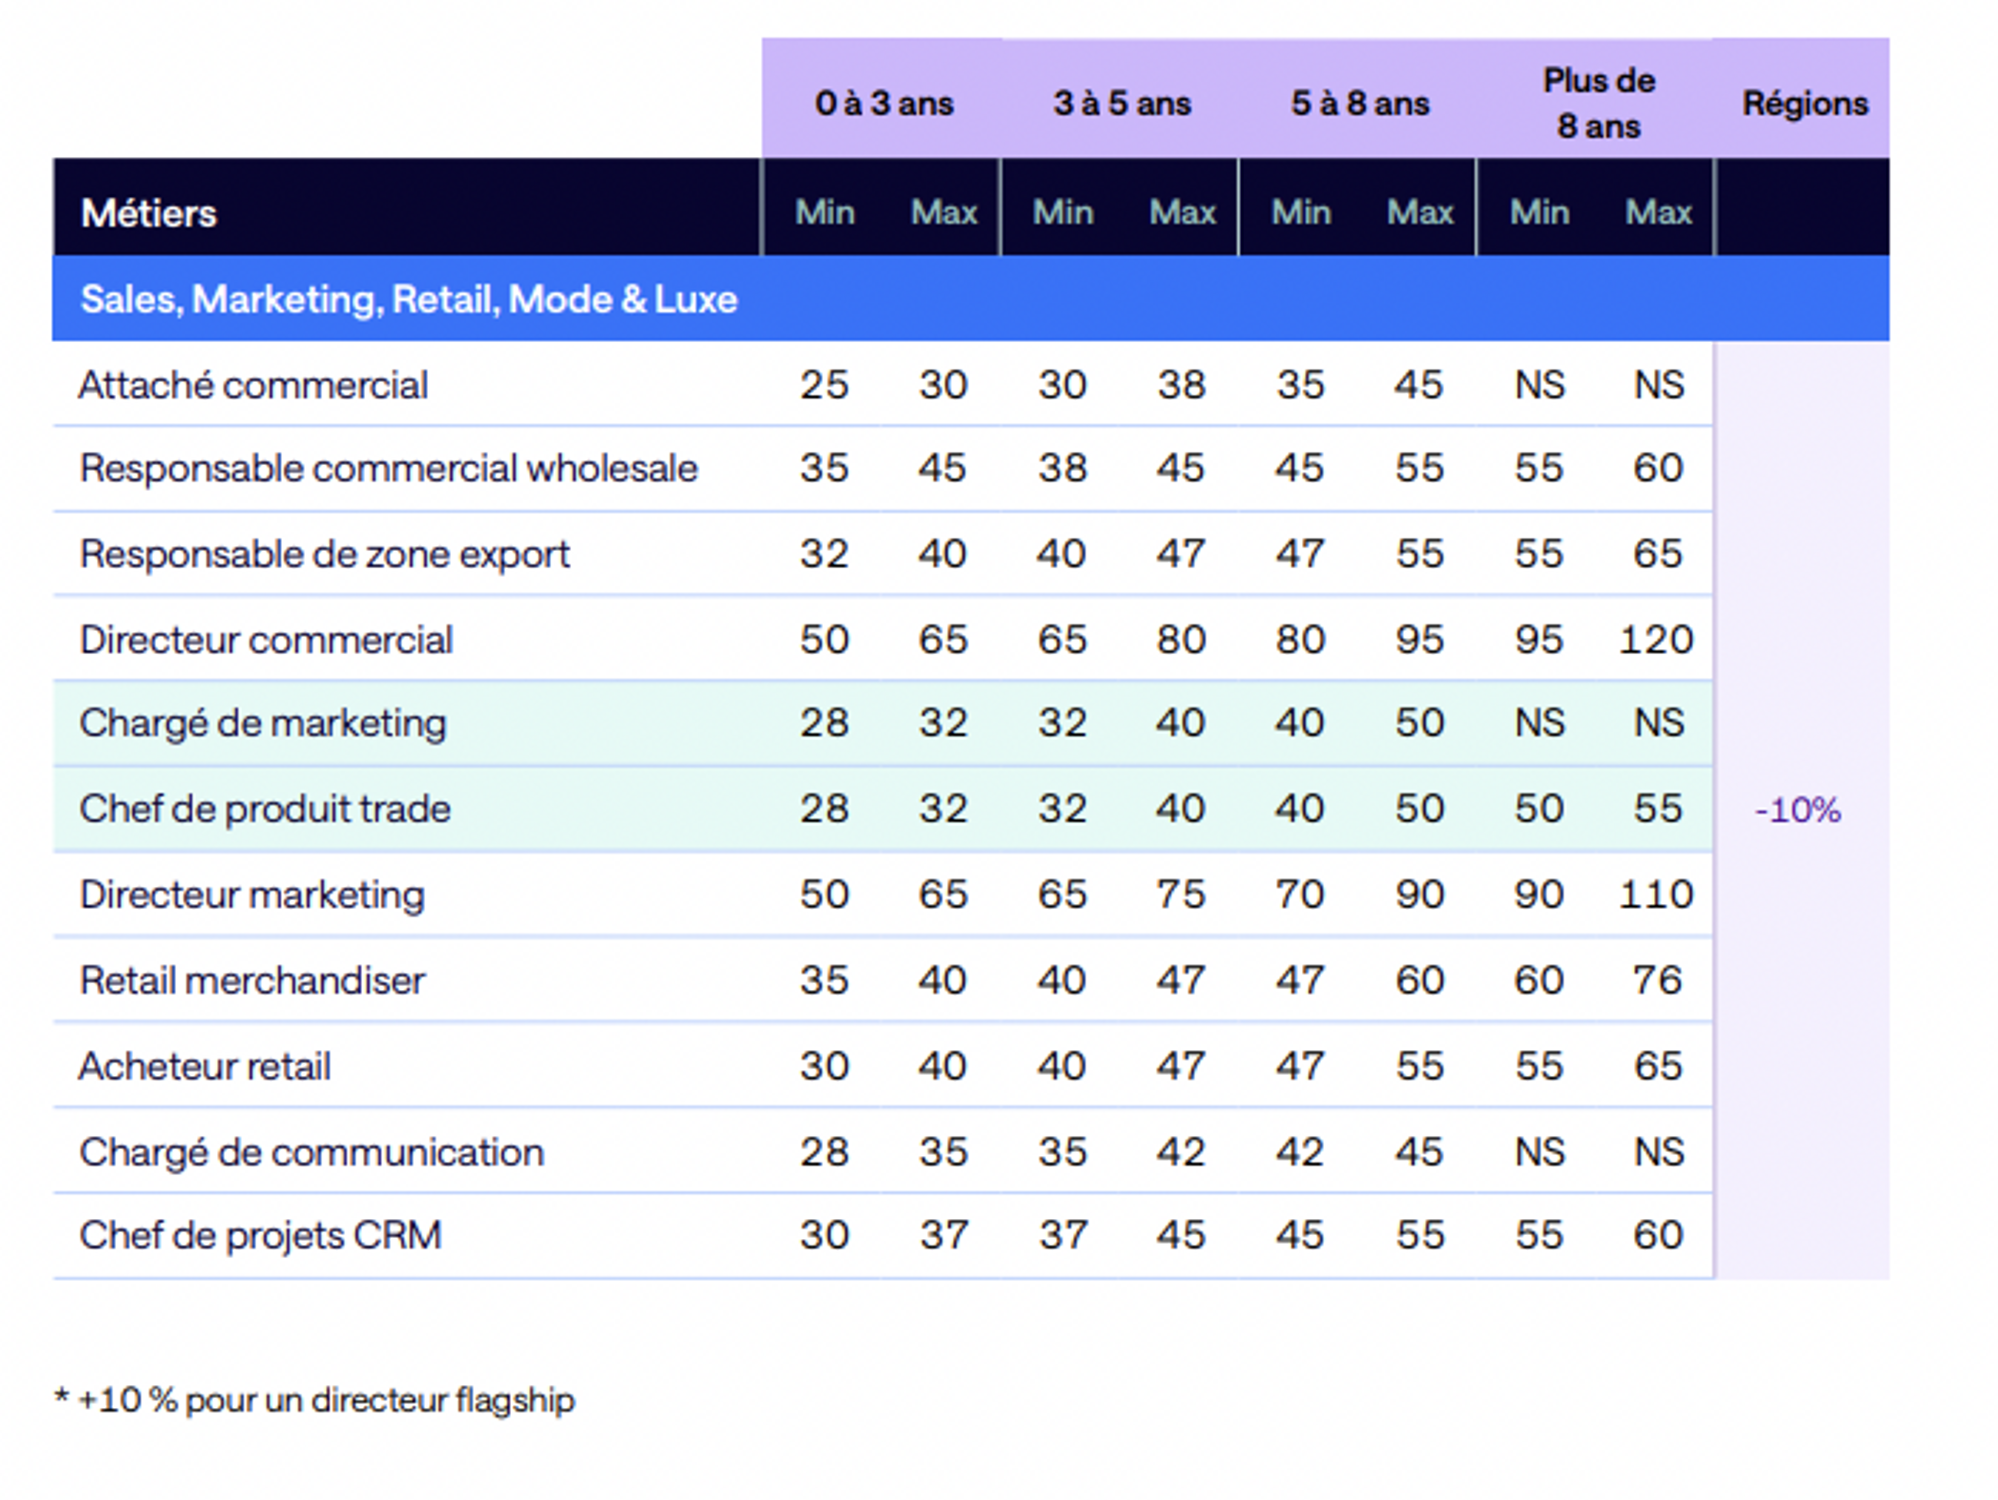Click Responsable de zone export label
1998x1500 pixels.
point(324,554)
